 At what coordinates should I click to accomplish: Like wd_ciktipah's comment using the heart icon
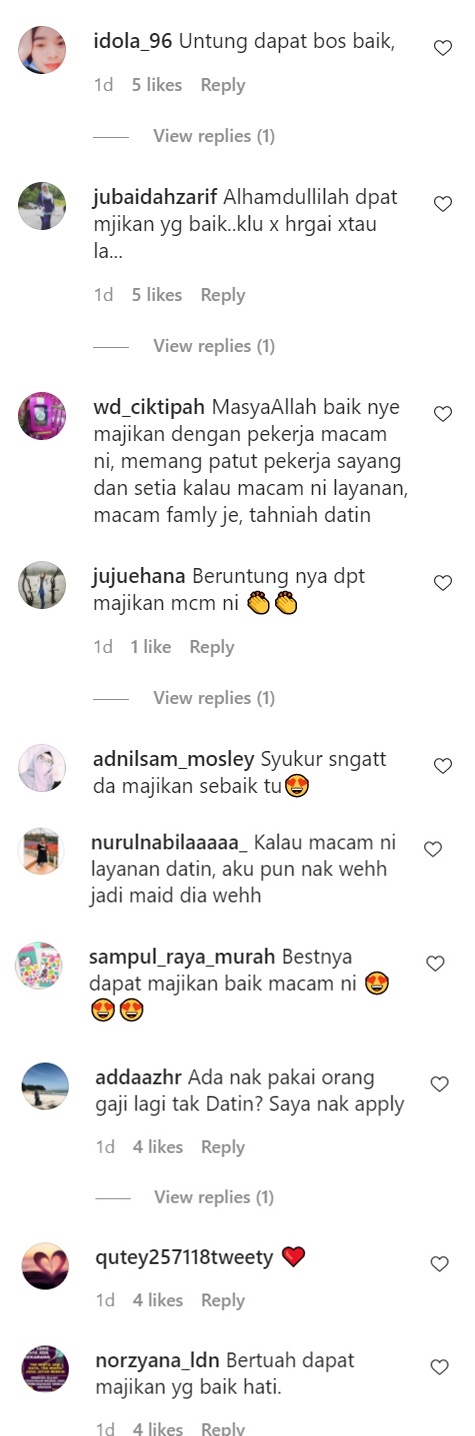click(x=443, y=414)
